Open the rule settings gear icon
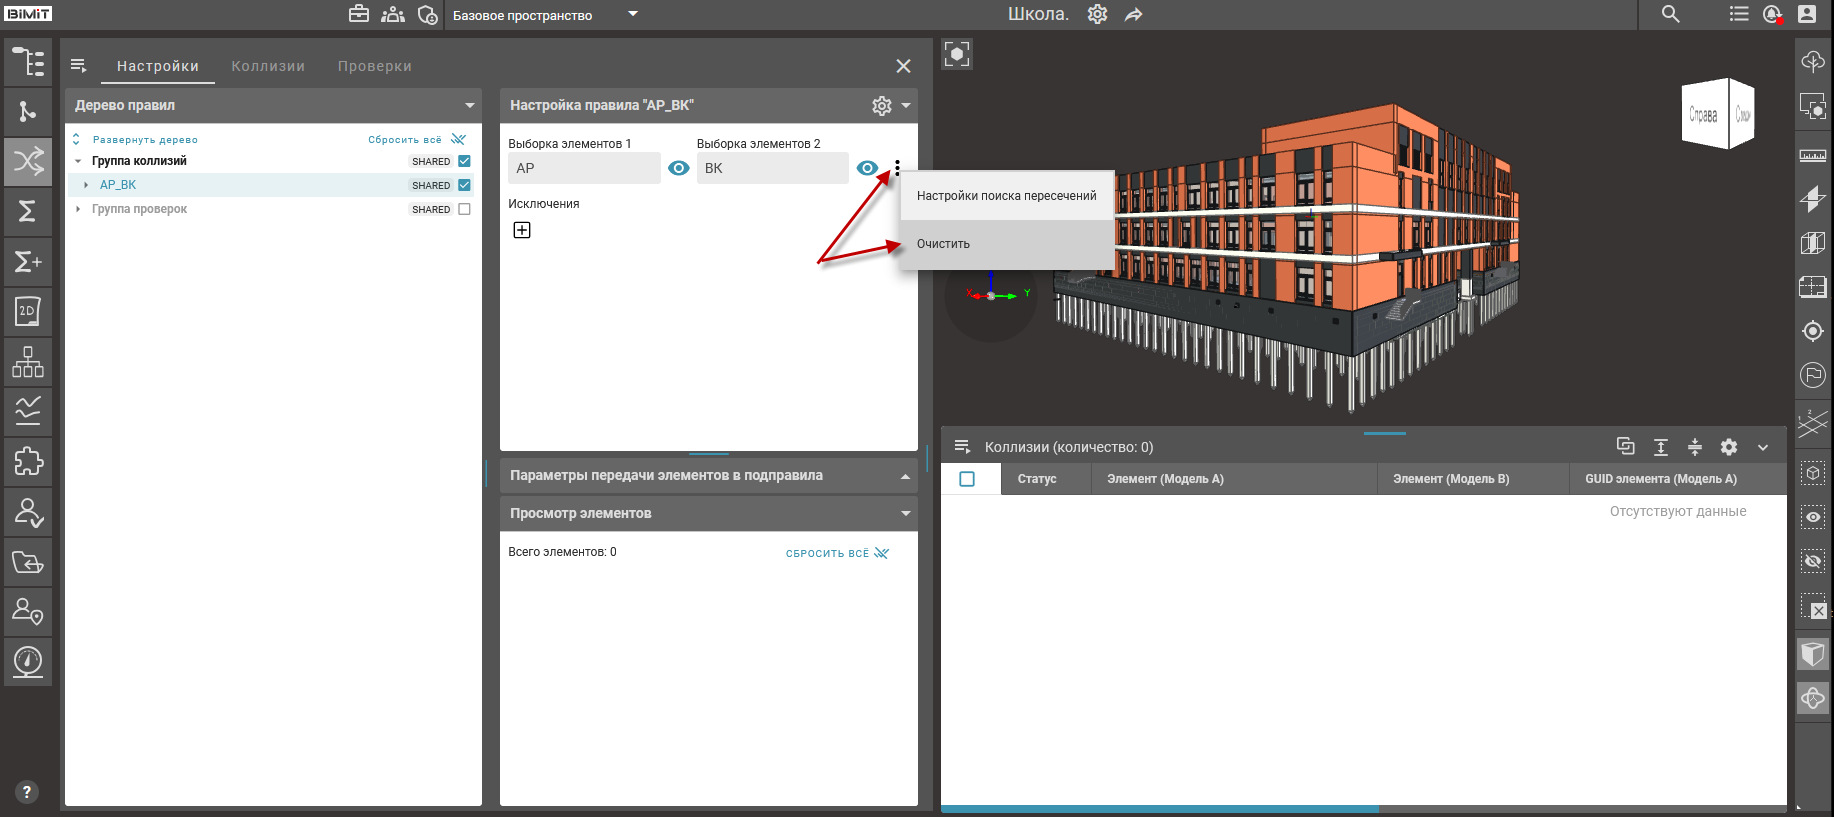This screenshot has height=817, width=1834. coord(881,106)
